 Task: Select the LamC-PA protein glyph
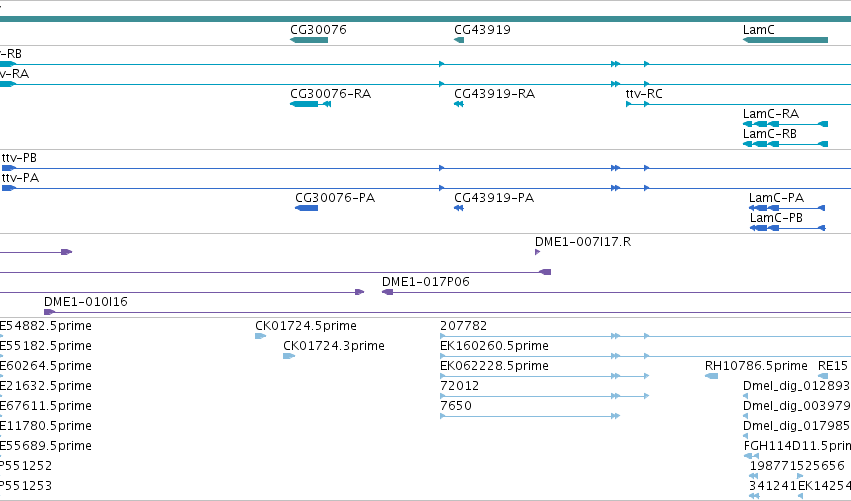[x=787, y=208]
